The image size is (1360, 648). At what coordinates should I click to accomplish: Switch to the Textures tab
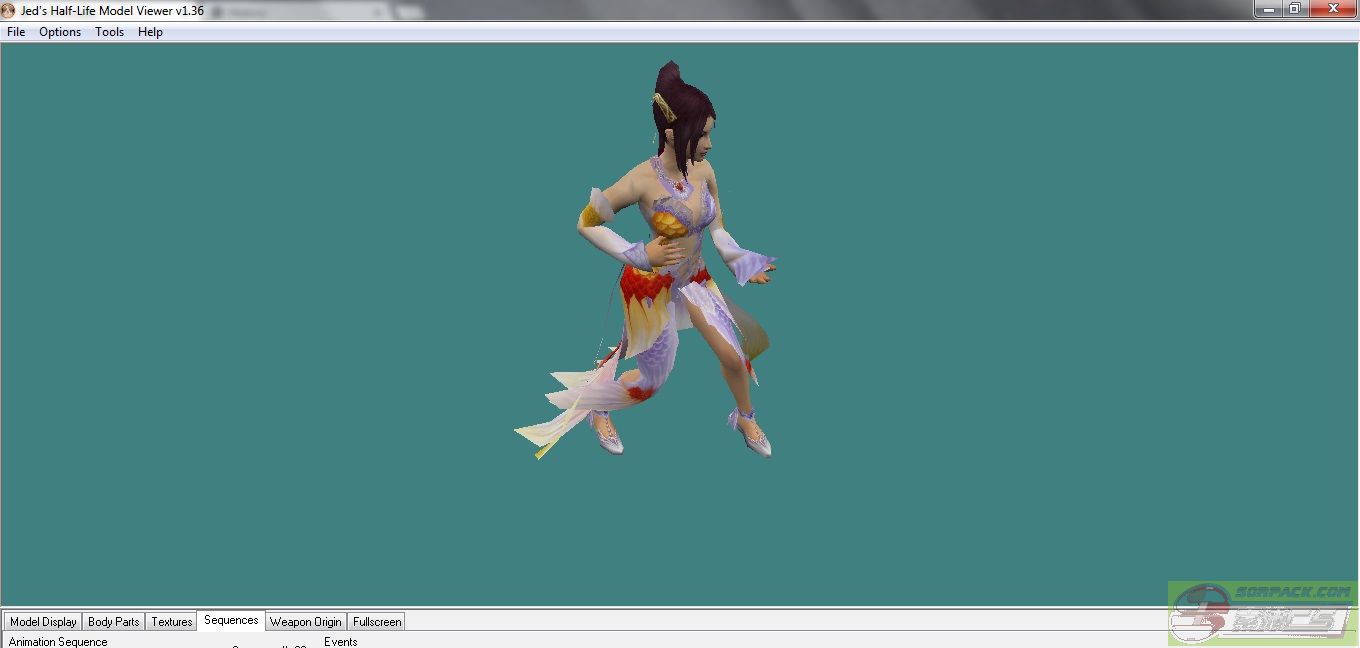tap(172, 621)
